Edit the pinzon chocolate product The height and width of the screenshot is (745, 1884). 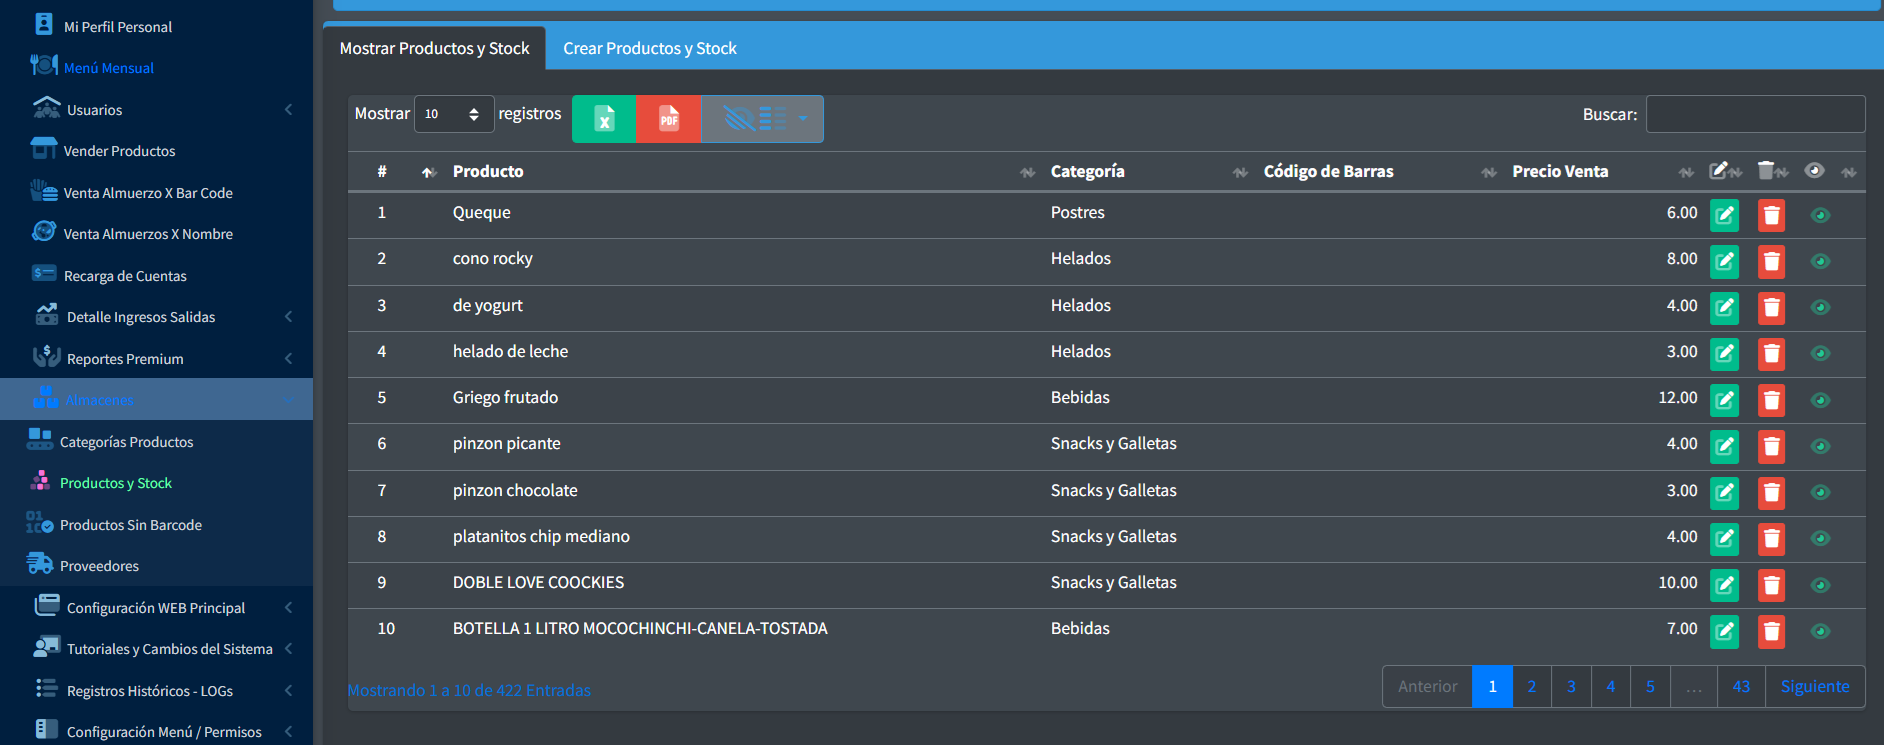(1724, 492)
